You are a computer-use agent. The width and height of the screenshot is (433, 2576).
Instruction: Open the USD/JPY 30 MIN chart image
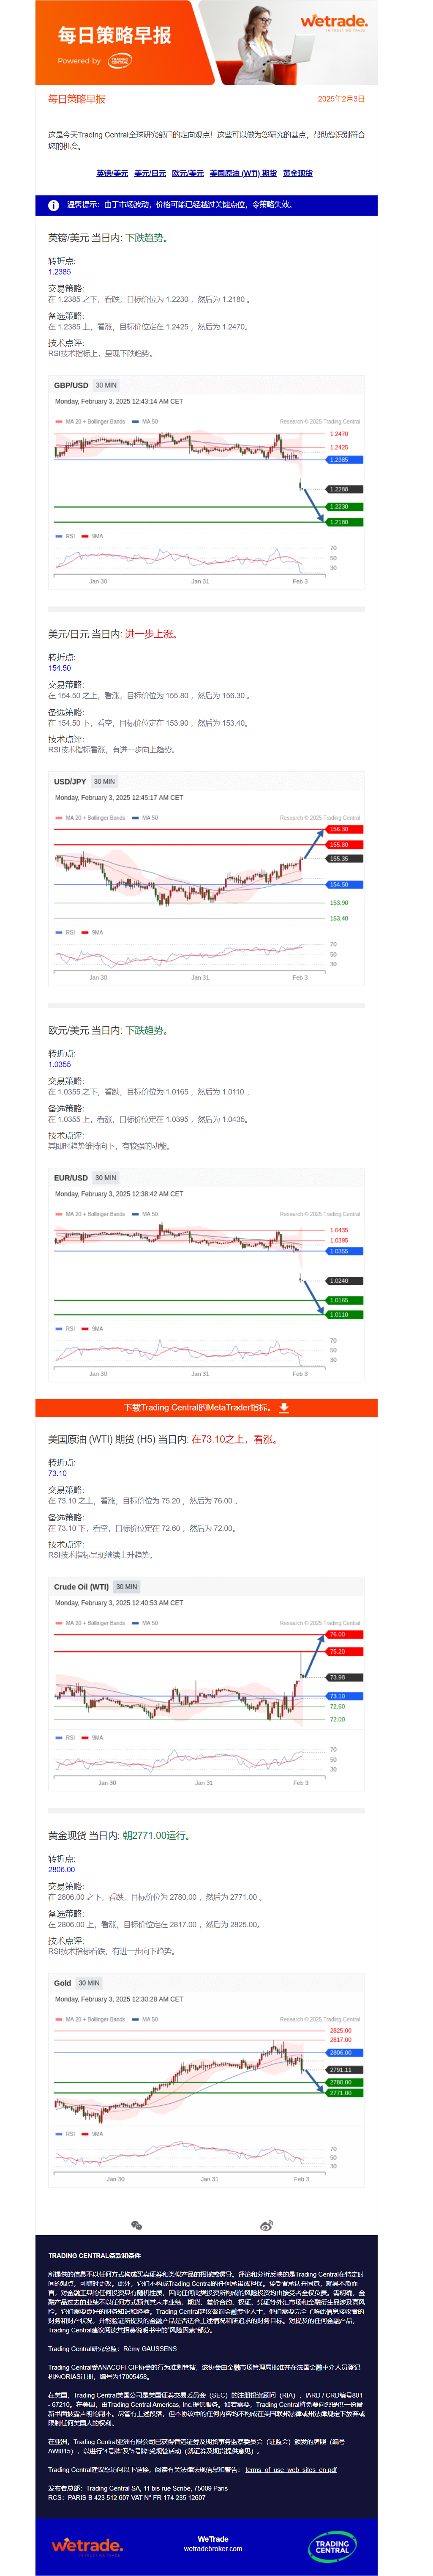(x=206, y=878)
